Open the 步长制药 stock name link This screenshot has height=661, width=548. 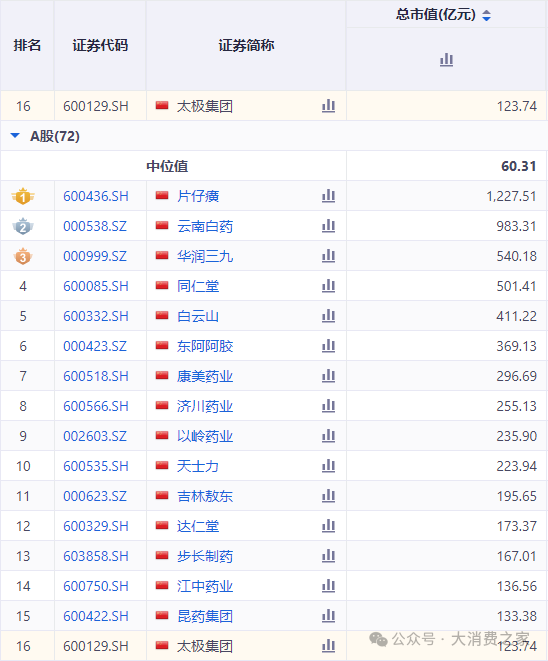tap(205, 556)
